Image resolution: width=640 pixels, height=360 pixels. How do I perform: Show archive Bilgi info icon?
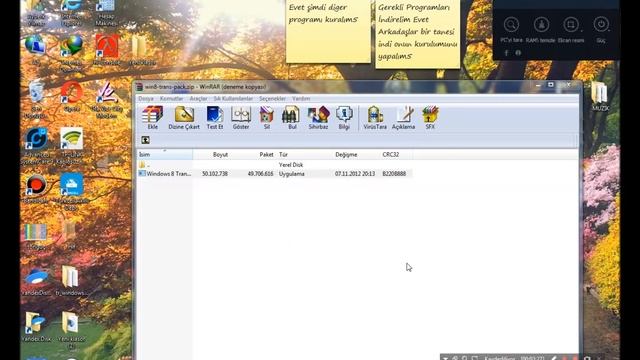tap(344, 118)
